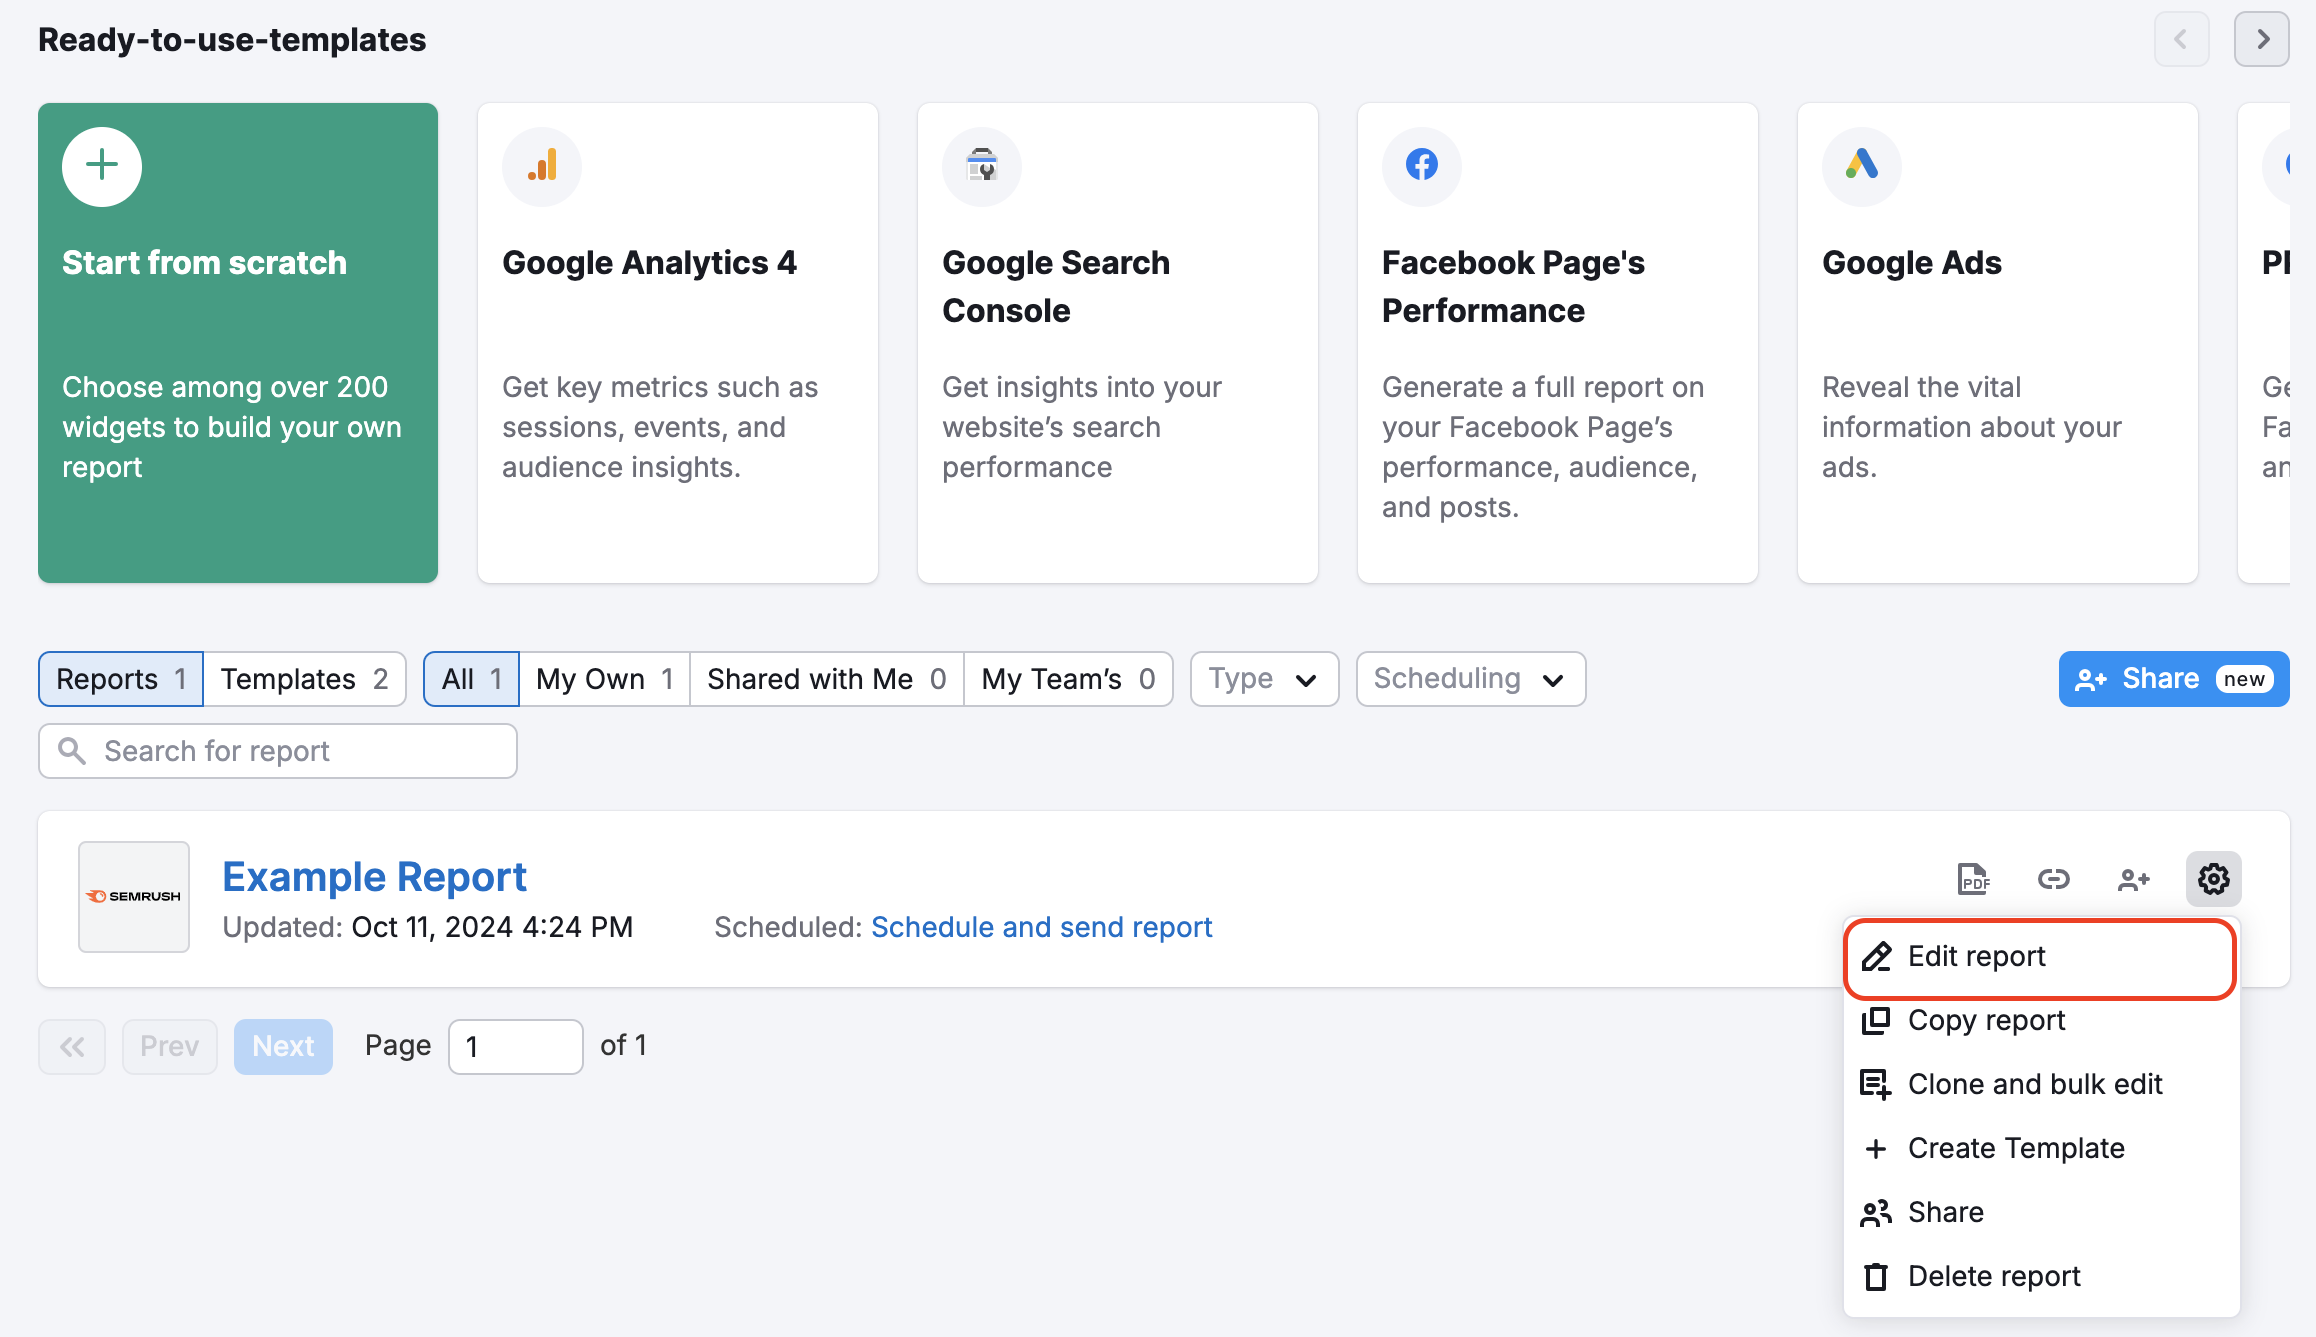This screenshot has height=1337, width=2316.
Task: Copy the report sharing link icon
Action: [2053, 879]
